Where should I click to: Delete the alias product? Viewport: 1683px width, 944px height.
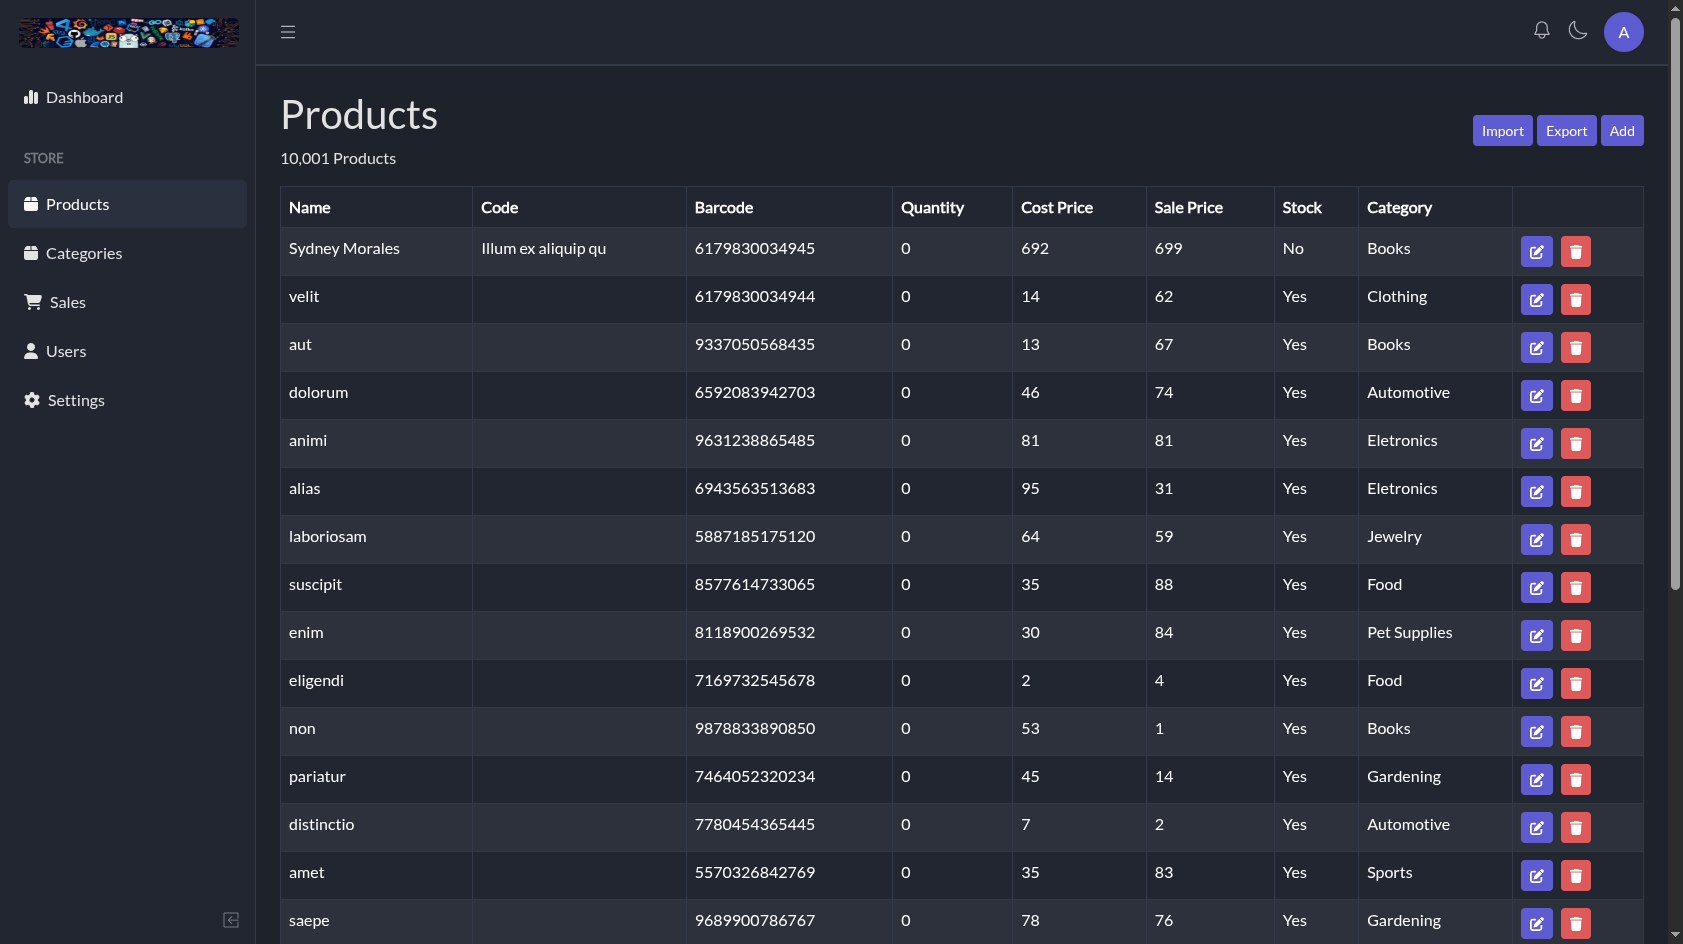(1576, 492)
